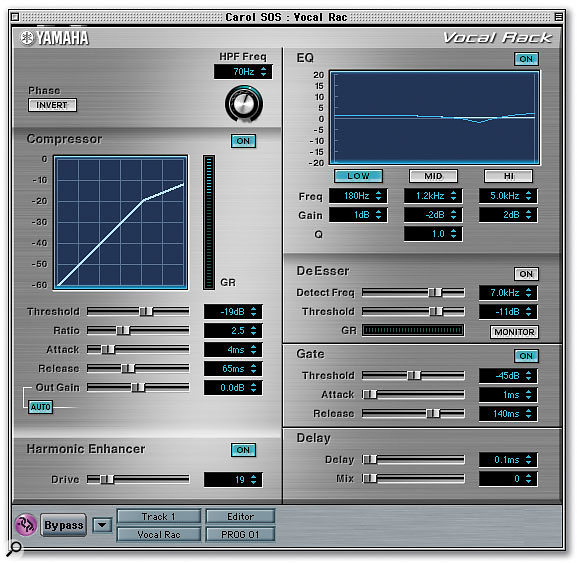Click the Ratio 2.5 stepper arrows
Viewport: 577px width, 563px height.
click(254, 330)
